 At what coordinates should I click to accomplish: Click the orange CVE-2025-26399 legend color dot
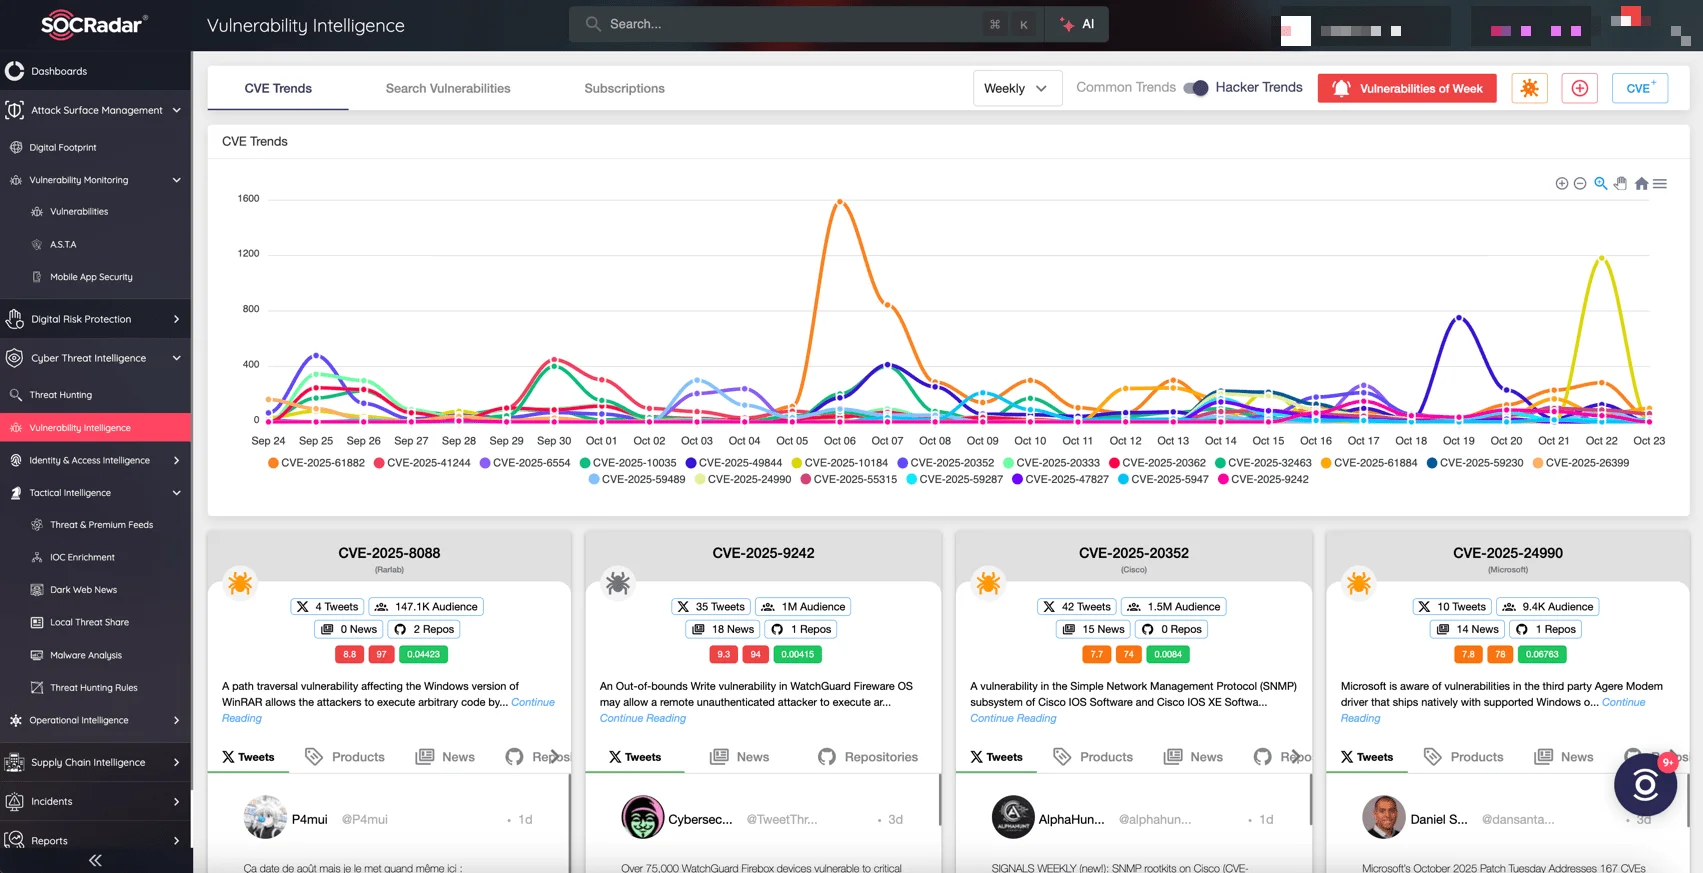coord(1538,463)
